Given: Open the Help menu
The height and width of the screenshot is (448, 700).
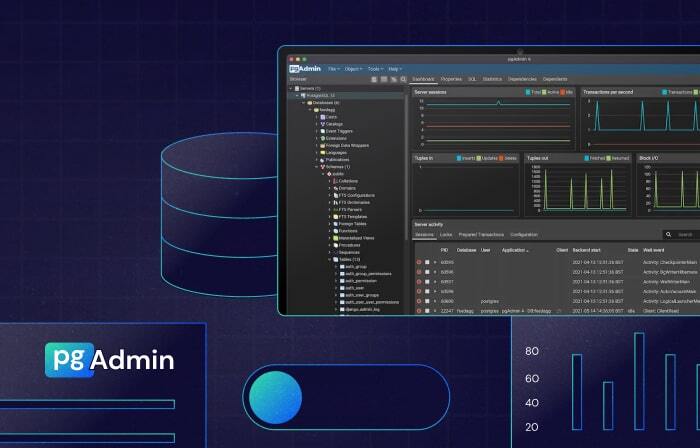Looking at the screenshot, I should coord(395,69).
